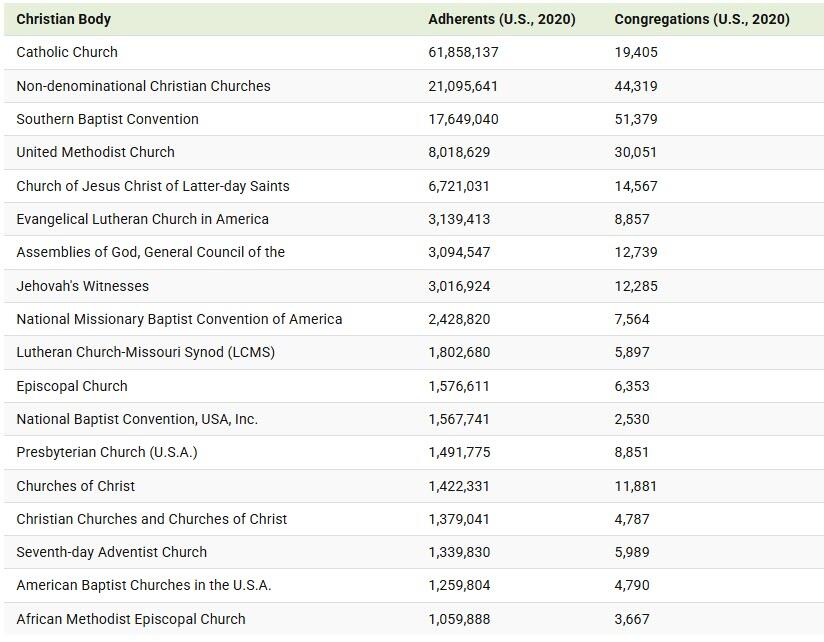Click the Christian Body column header
The width and height of the screenshot is (824, 642).
(x=64, y=19)
